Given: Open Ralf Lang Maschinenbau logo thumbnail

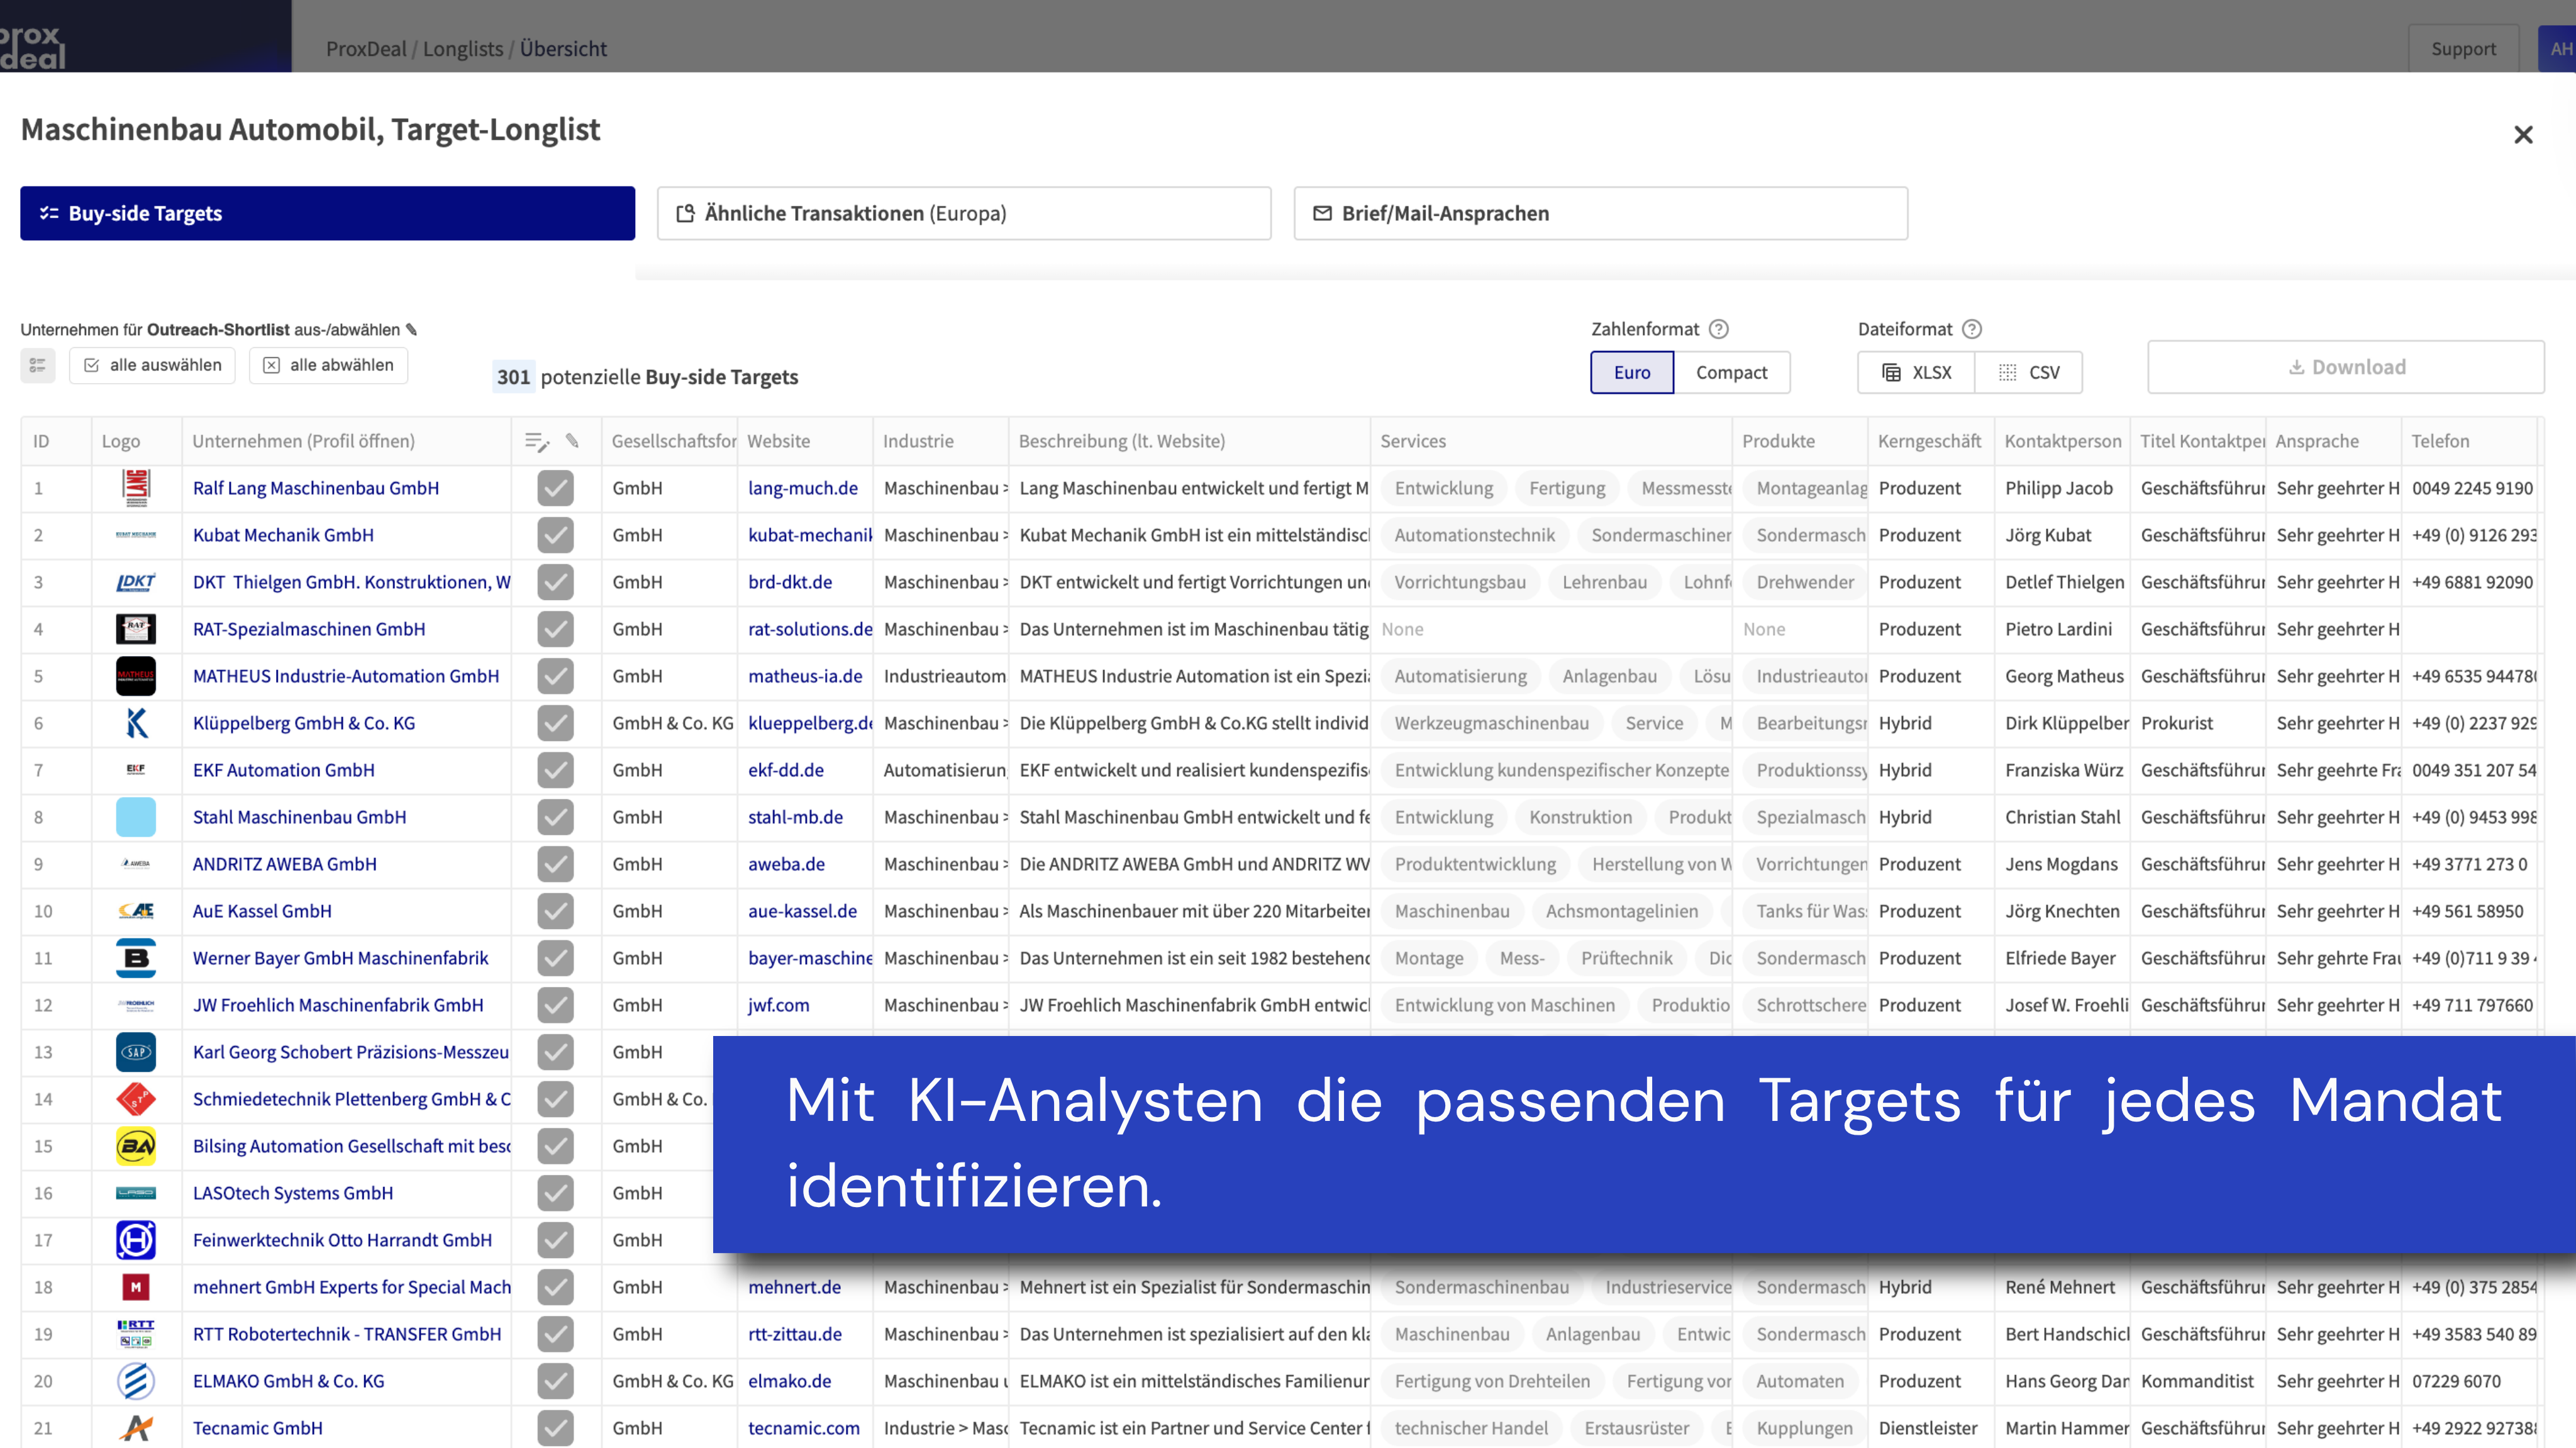Looking at the screenshot, I should (136, 488).
